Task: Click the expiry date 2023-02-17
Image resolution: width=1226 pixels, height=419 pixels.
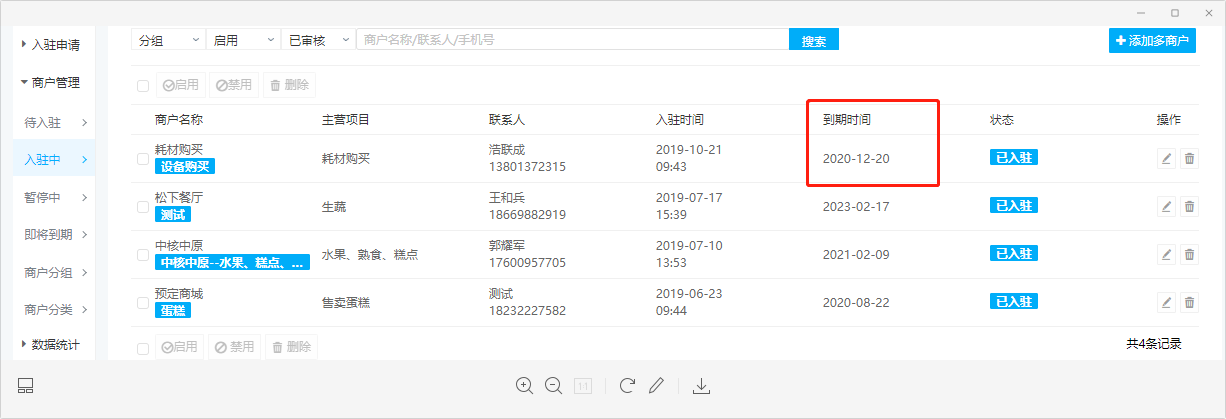Action: (x=855, y=207)
